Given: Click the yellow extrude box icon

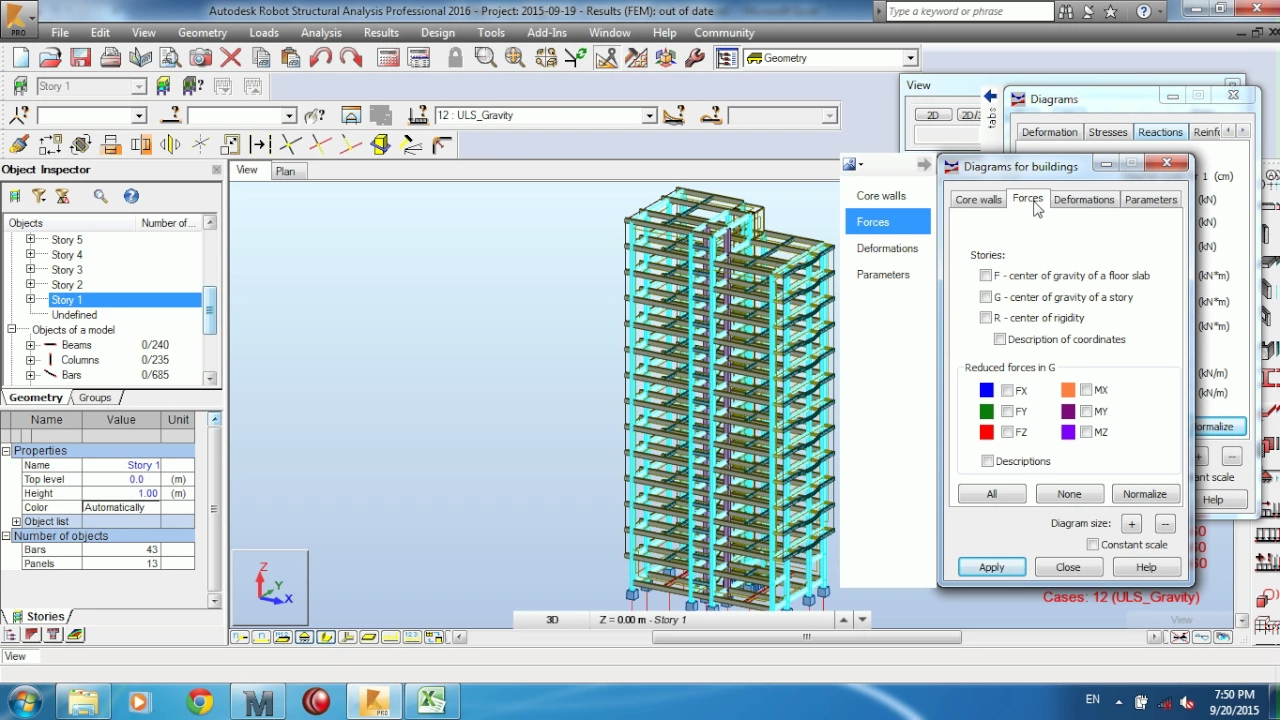Looking at the screenshot, I should tap(380, 145).
